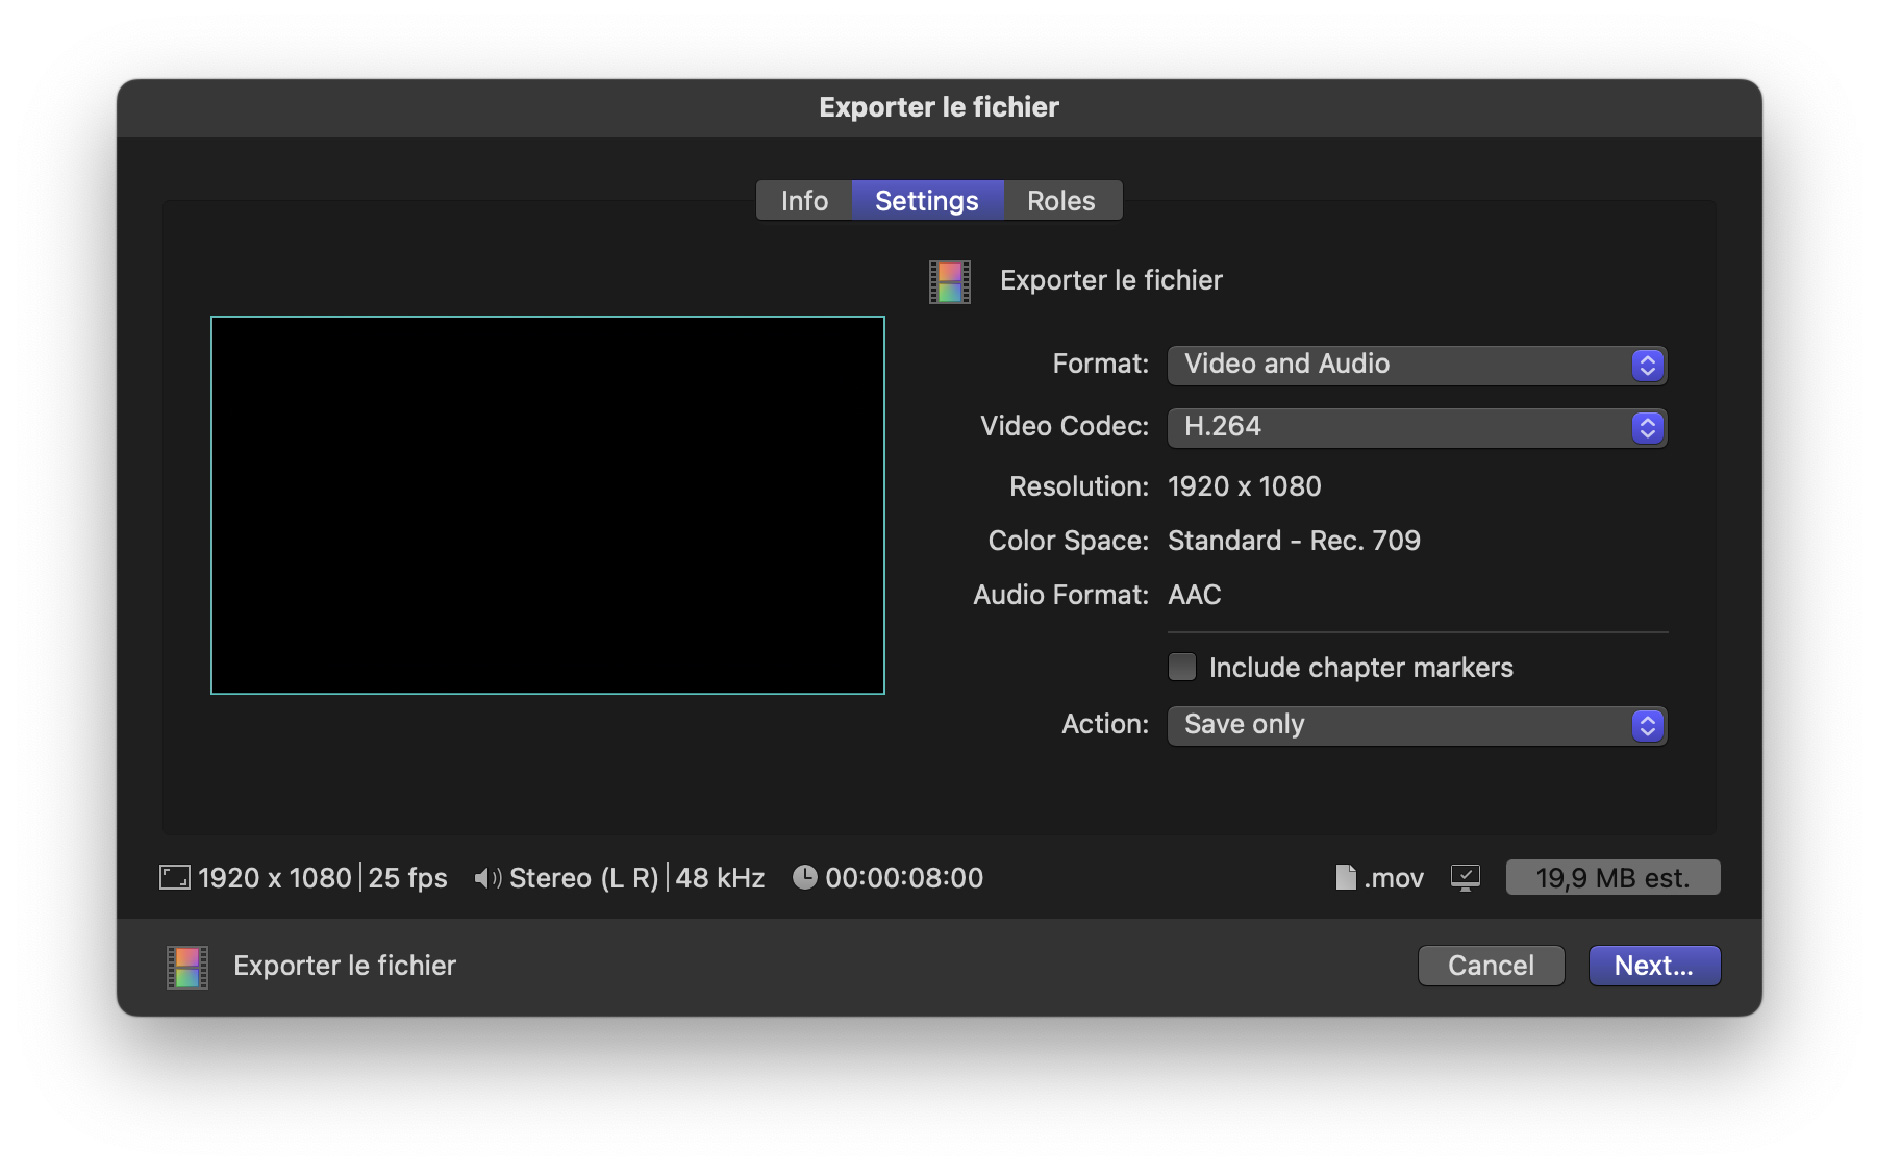The height and width of the screenshot is (1171, 1879).
Task: Click the 19,9 MB estimated size badge
Action: click(x=1612, y=877)
